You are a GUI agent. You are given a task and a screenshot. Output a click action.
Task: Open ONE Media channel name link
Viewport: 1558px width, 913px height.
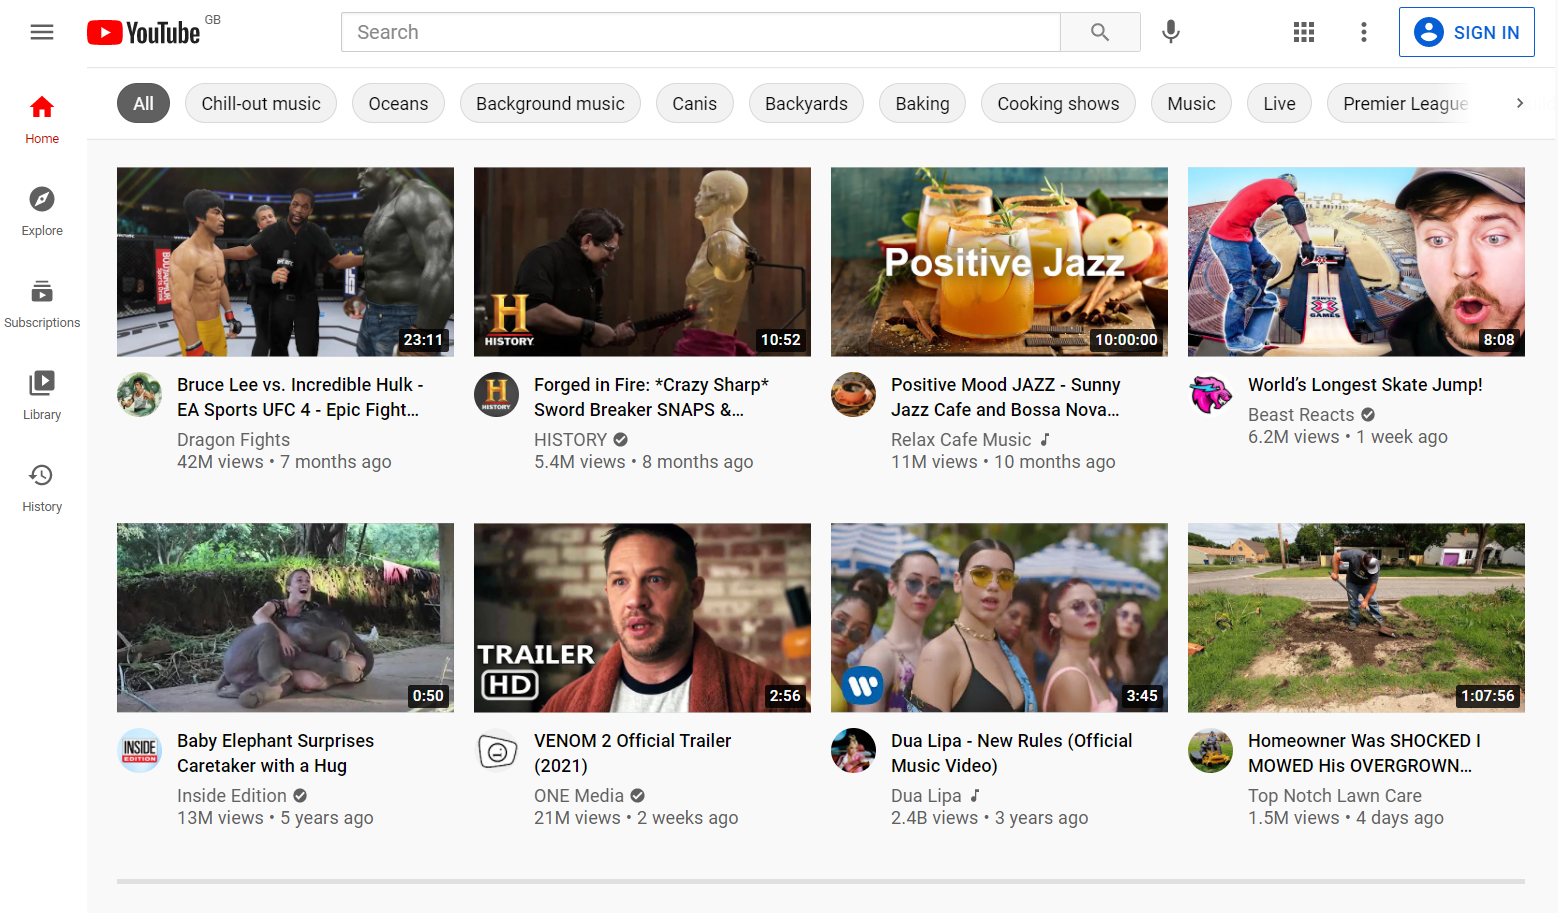pyautogui.click(x=579, y=795)
